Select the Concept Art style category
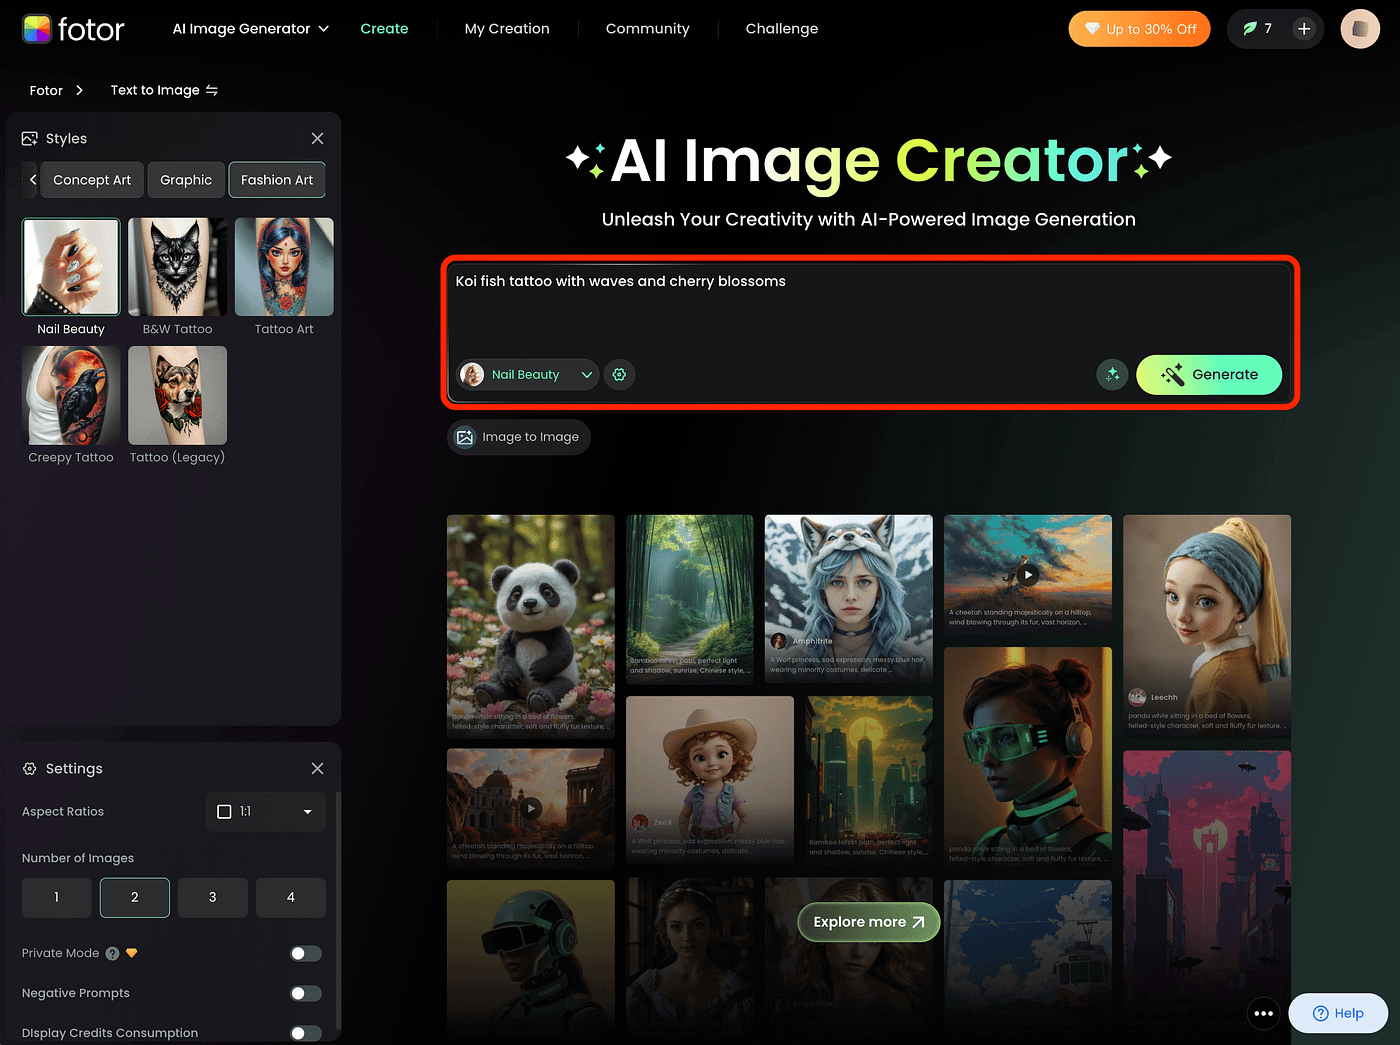 click(92, 180)
